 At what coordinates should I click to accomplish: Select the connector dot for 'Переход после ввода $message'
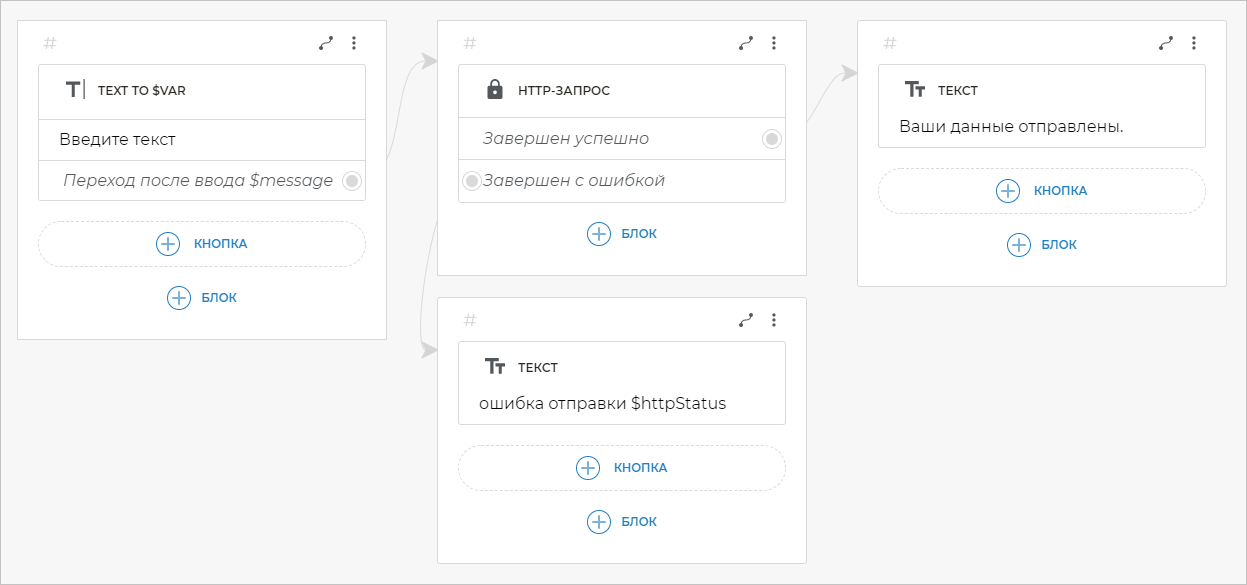(x=351, y=181)
